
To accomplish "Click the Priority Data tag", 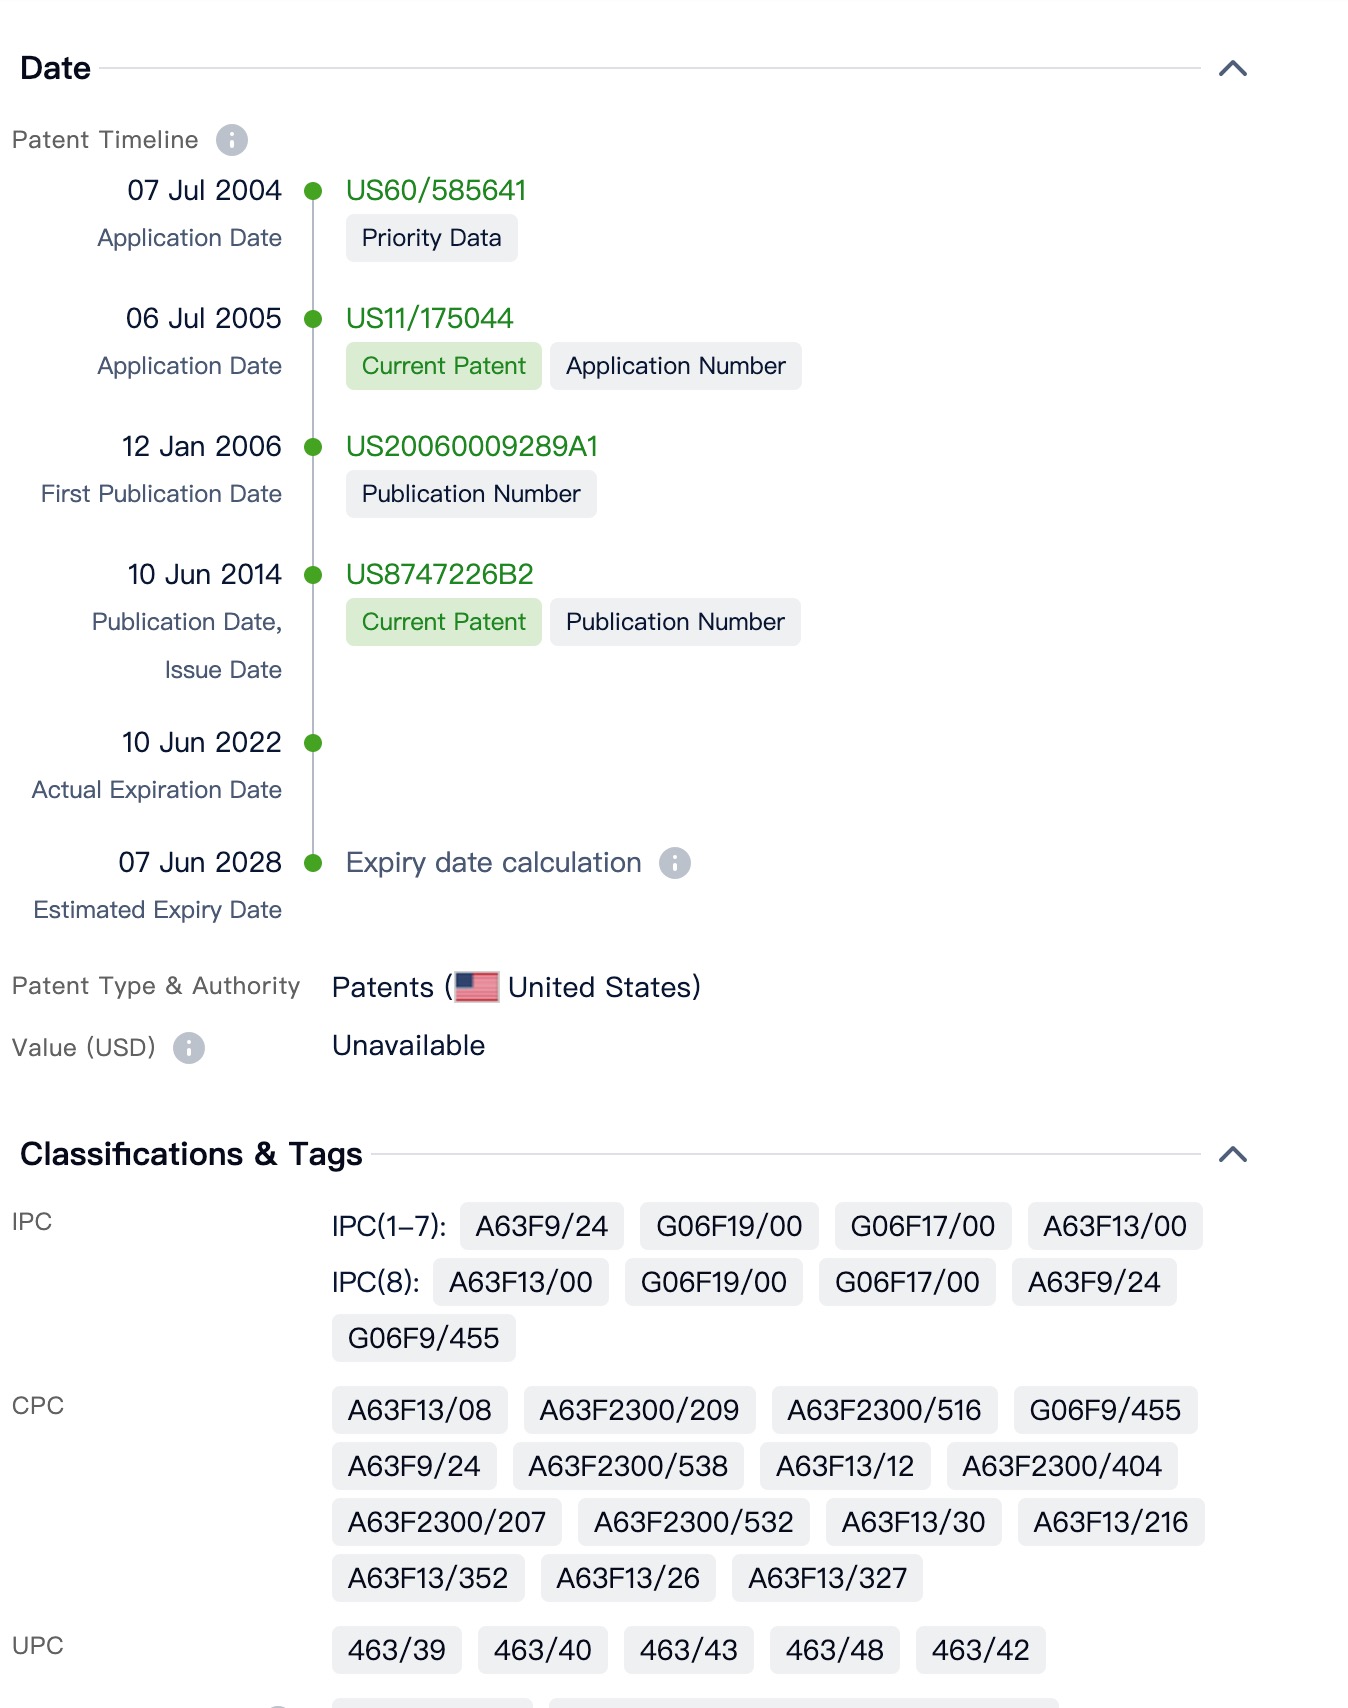I will click(x=431, y=238).
